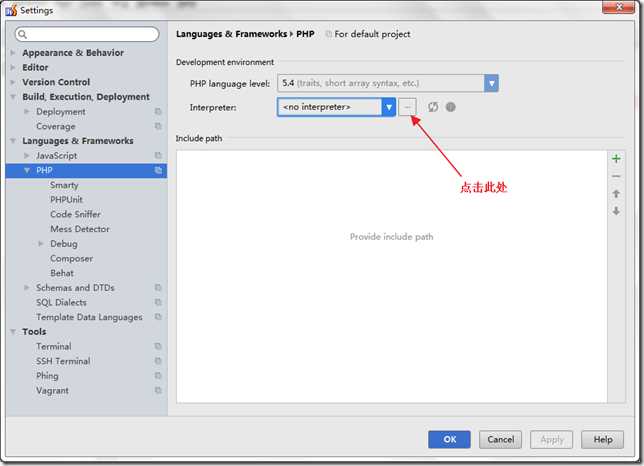Screen dimensions: 644x466
Task: Click the Apply button
Action: pos(552,439)
